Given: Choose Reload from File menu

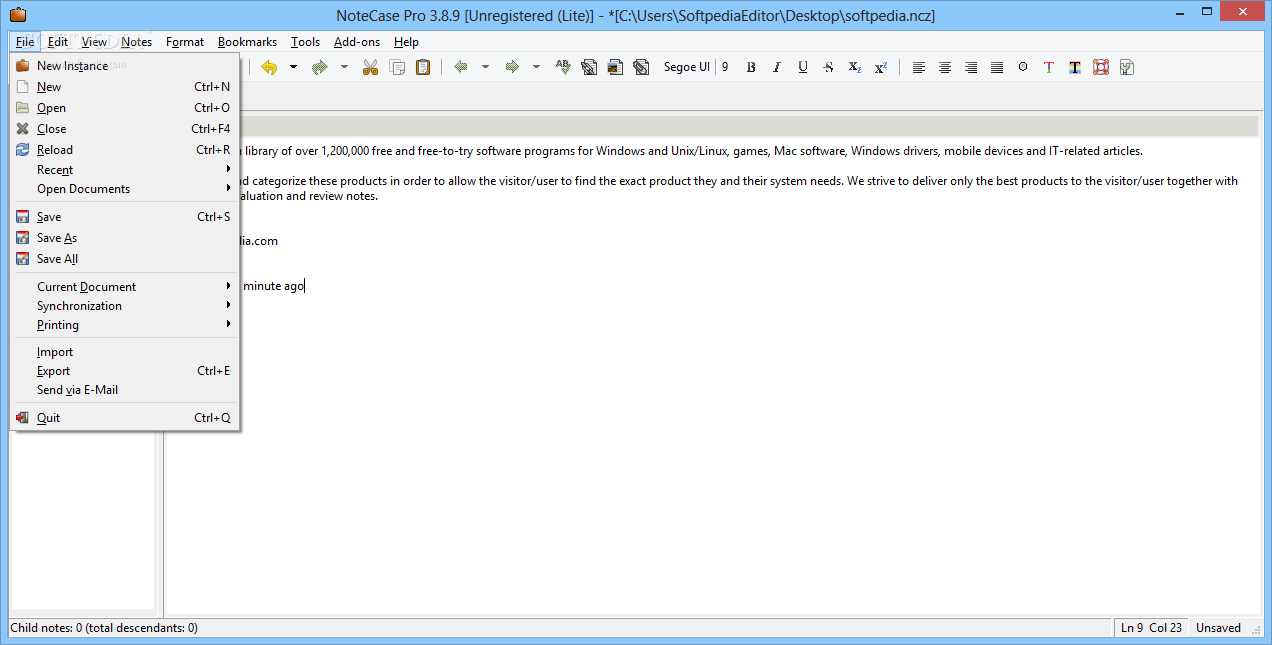Looking at the screenshot, I should click(x=125, y=150).
